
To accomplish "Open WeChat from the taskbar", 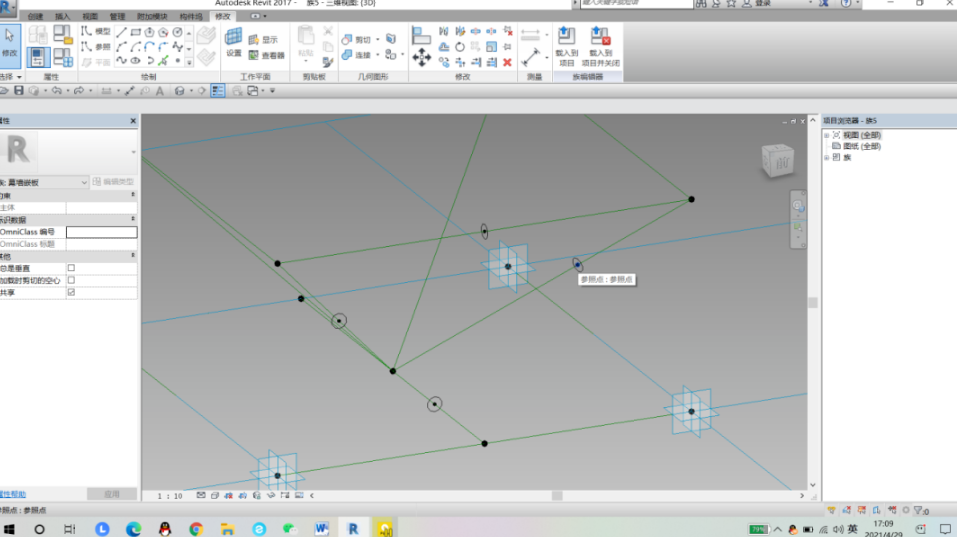I will click(x=289, y=529).
